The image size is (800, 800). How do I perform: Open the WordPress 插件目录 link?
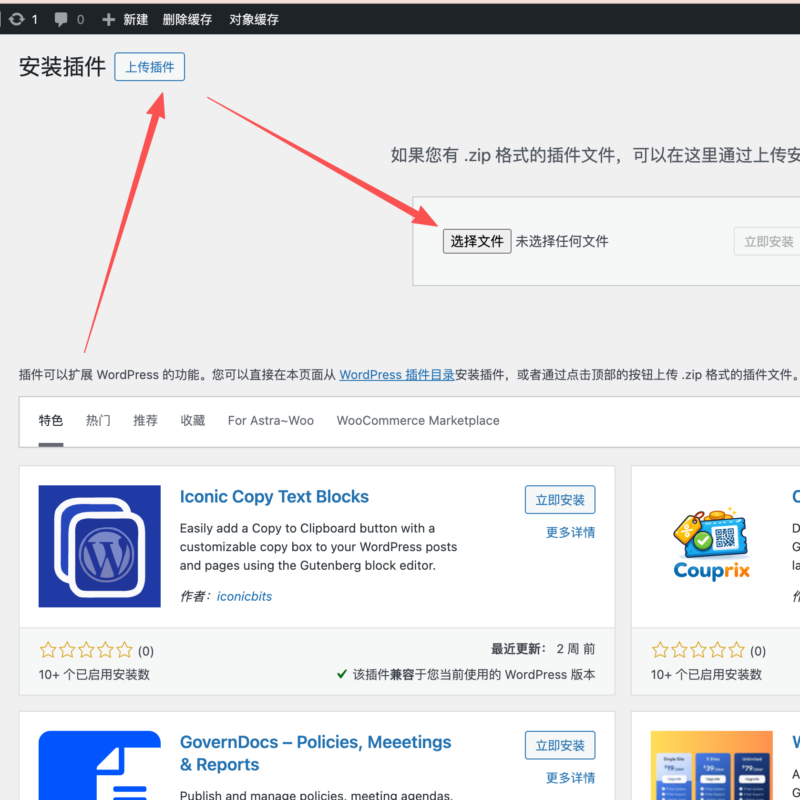pyautogui.click(x=397, y=375)
